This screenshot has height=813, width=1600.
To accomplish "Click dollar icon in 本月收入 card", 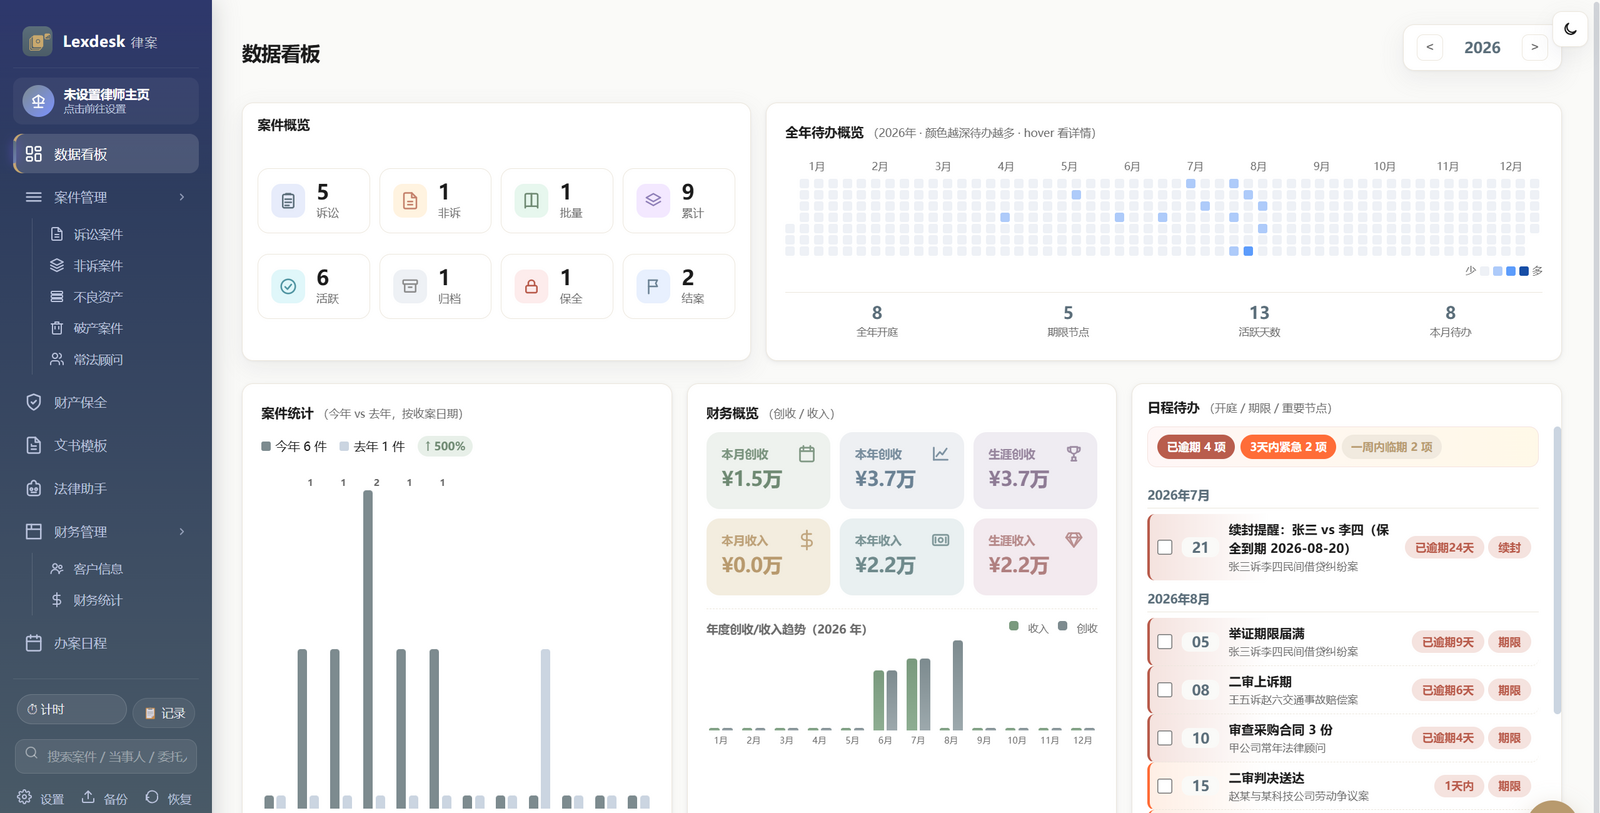I will [807, 540].
